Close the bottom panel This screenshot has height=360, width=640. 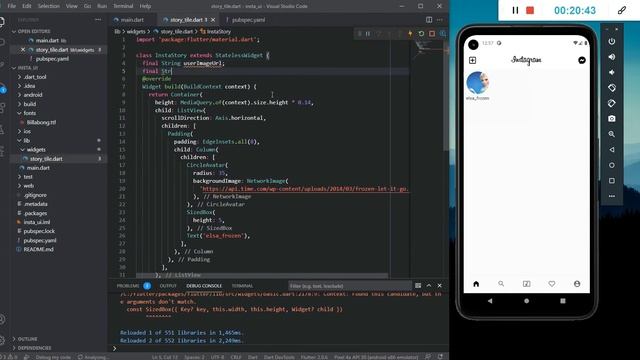440,286
